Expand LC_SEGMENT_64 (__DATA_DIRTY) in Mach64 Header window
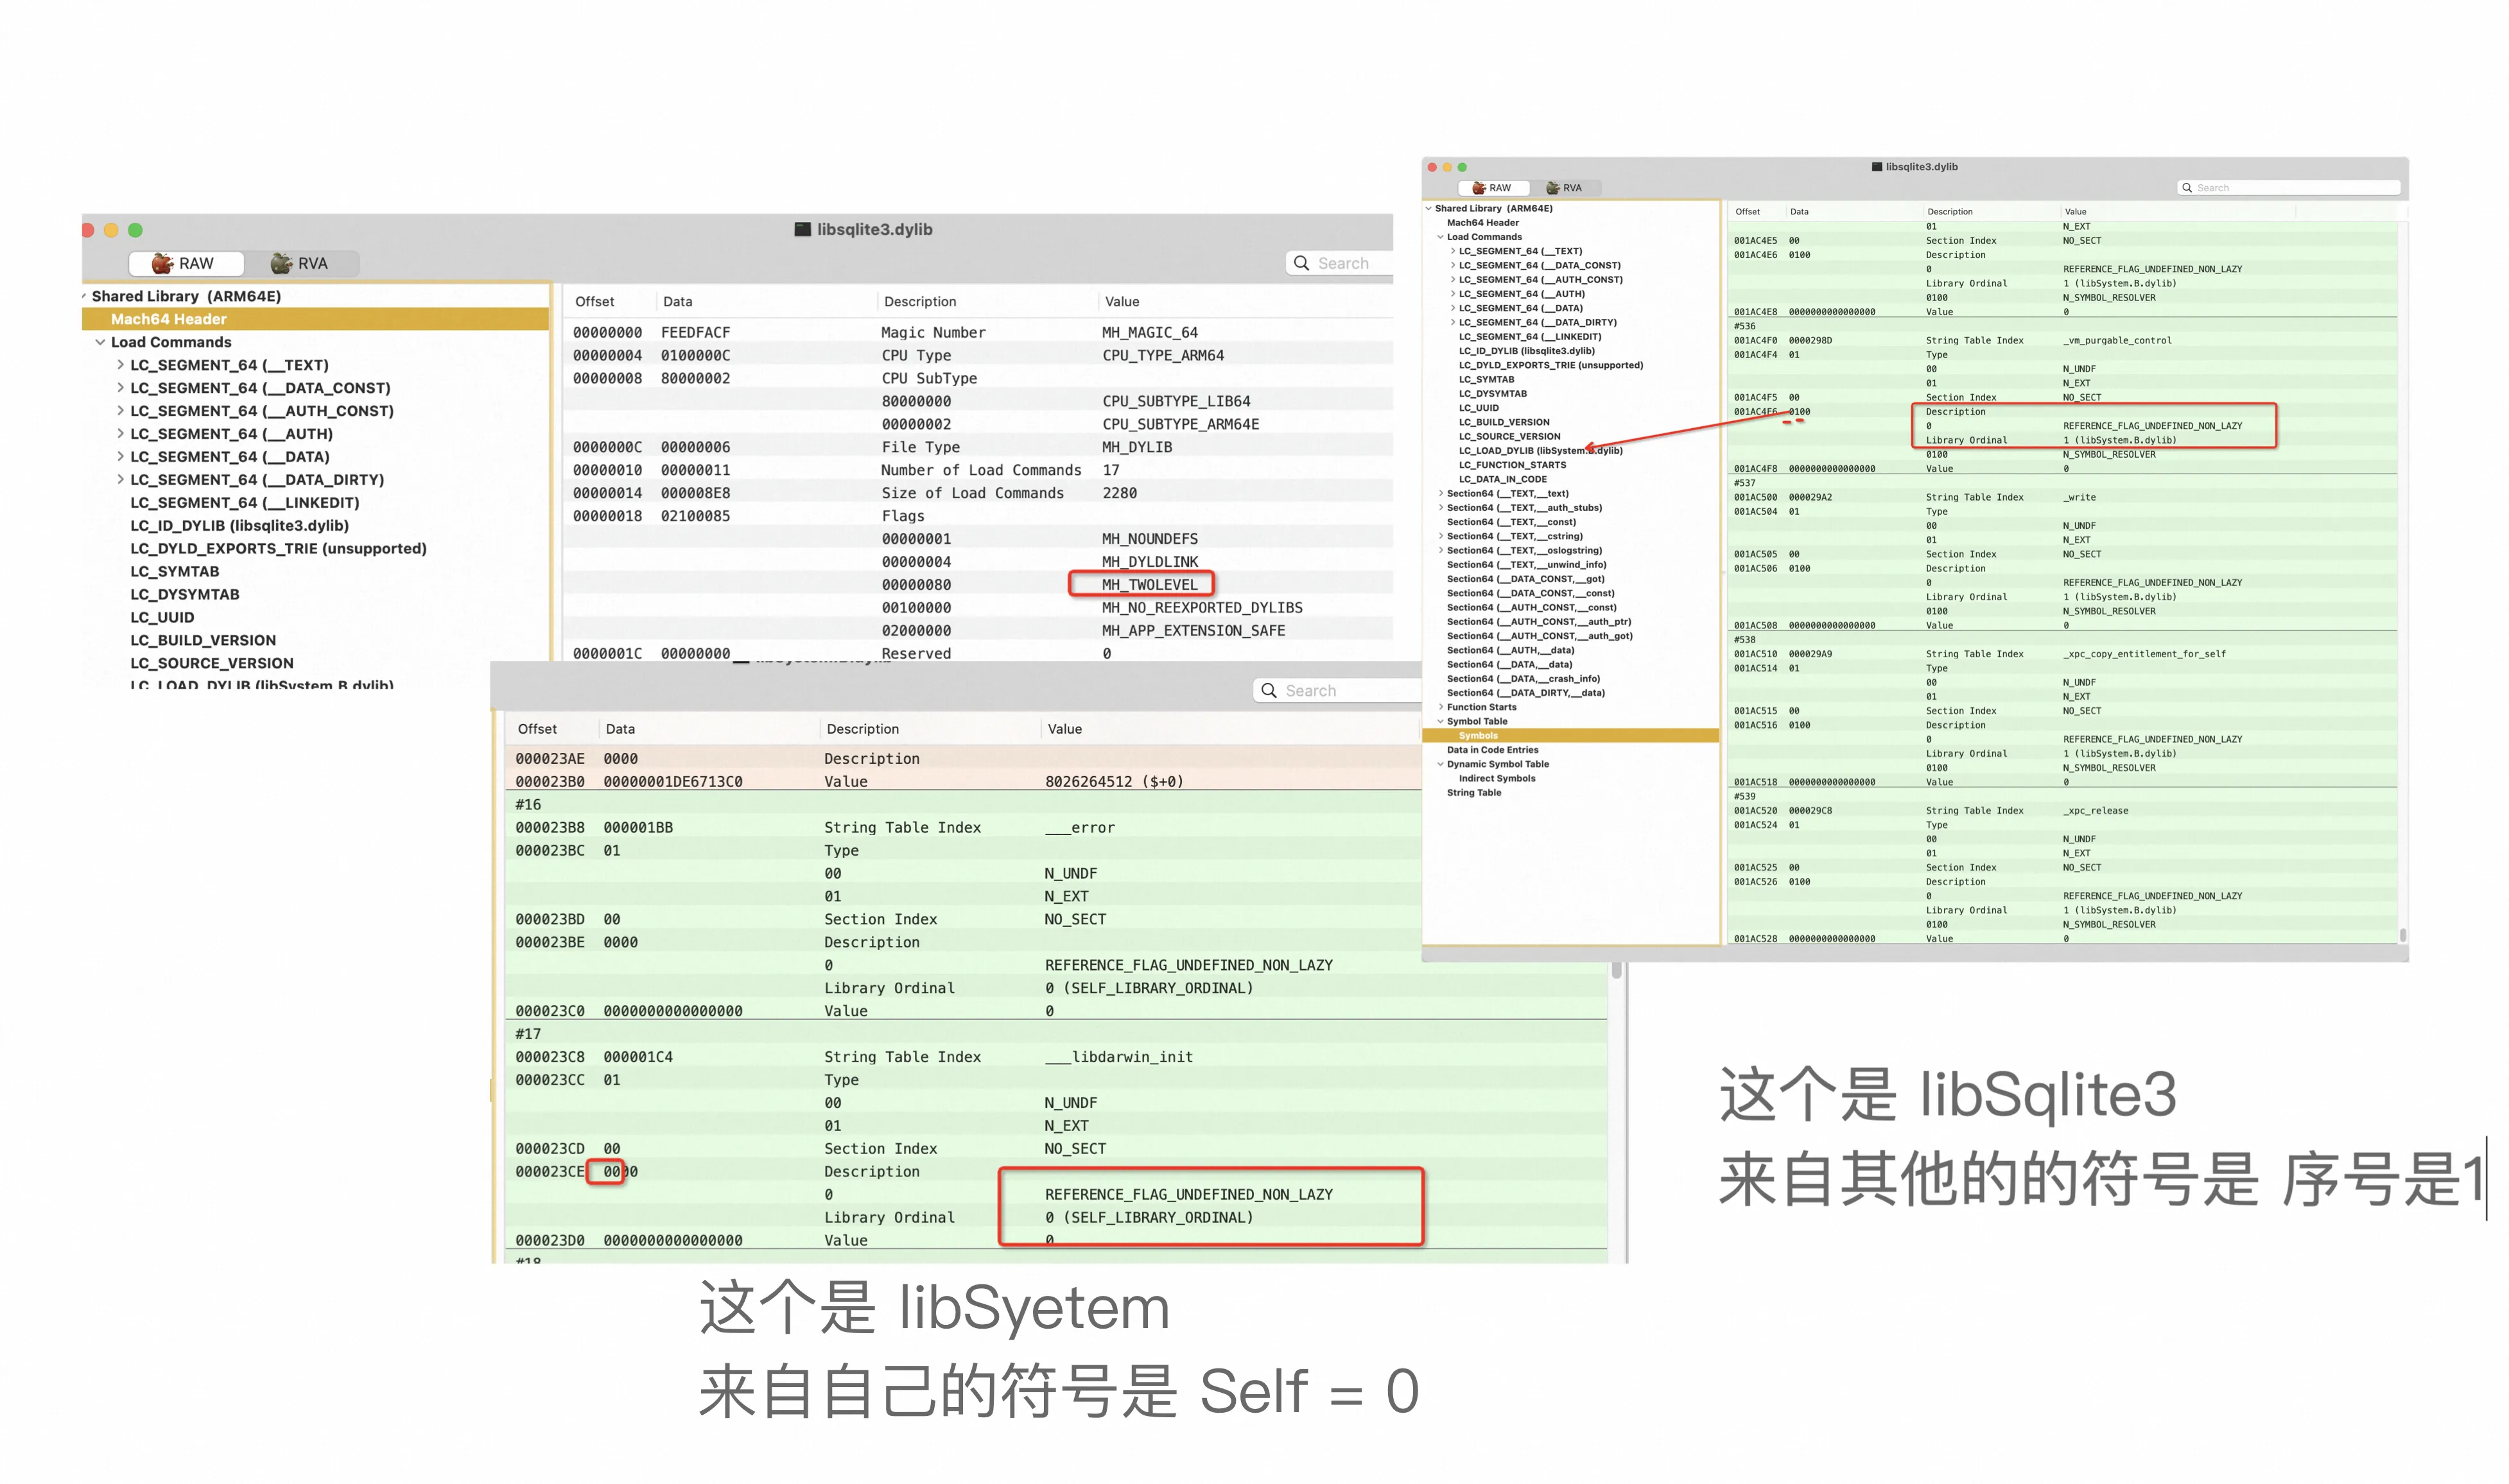Screen dimensions: 2509x1484 pos(120,480)
